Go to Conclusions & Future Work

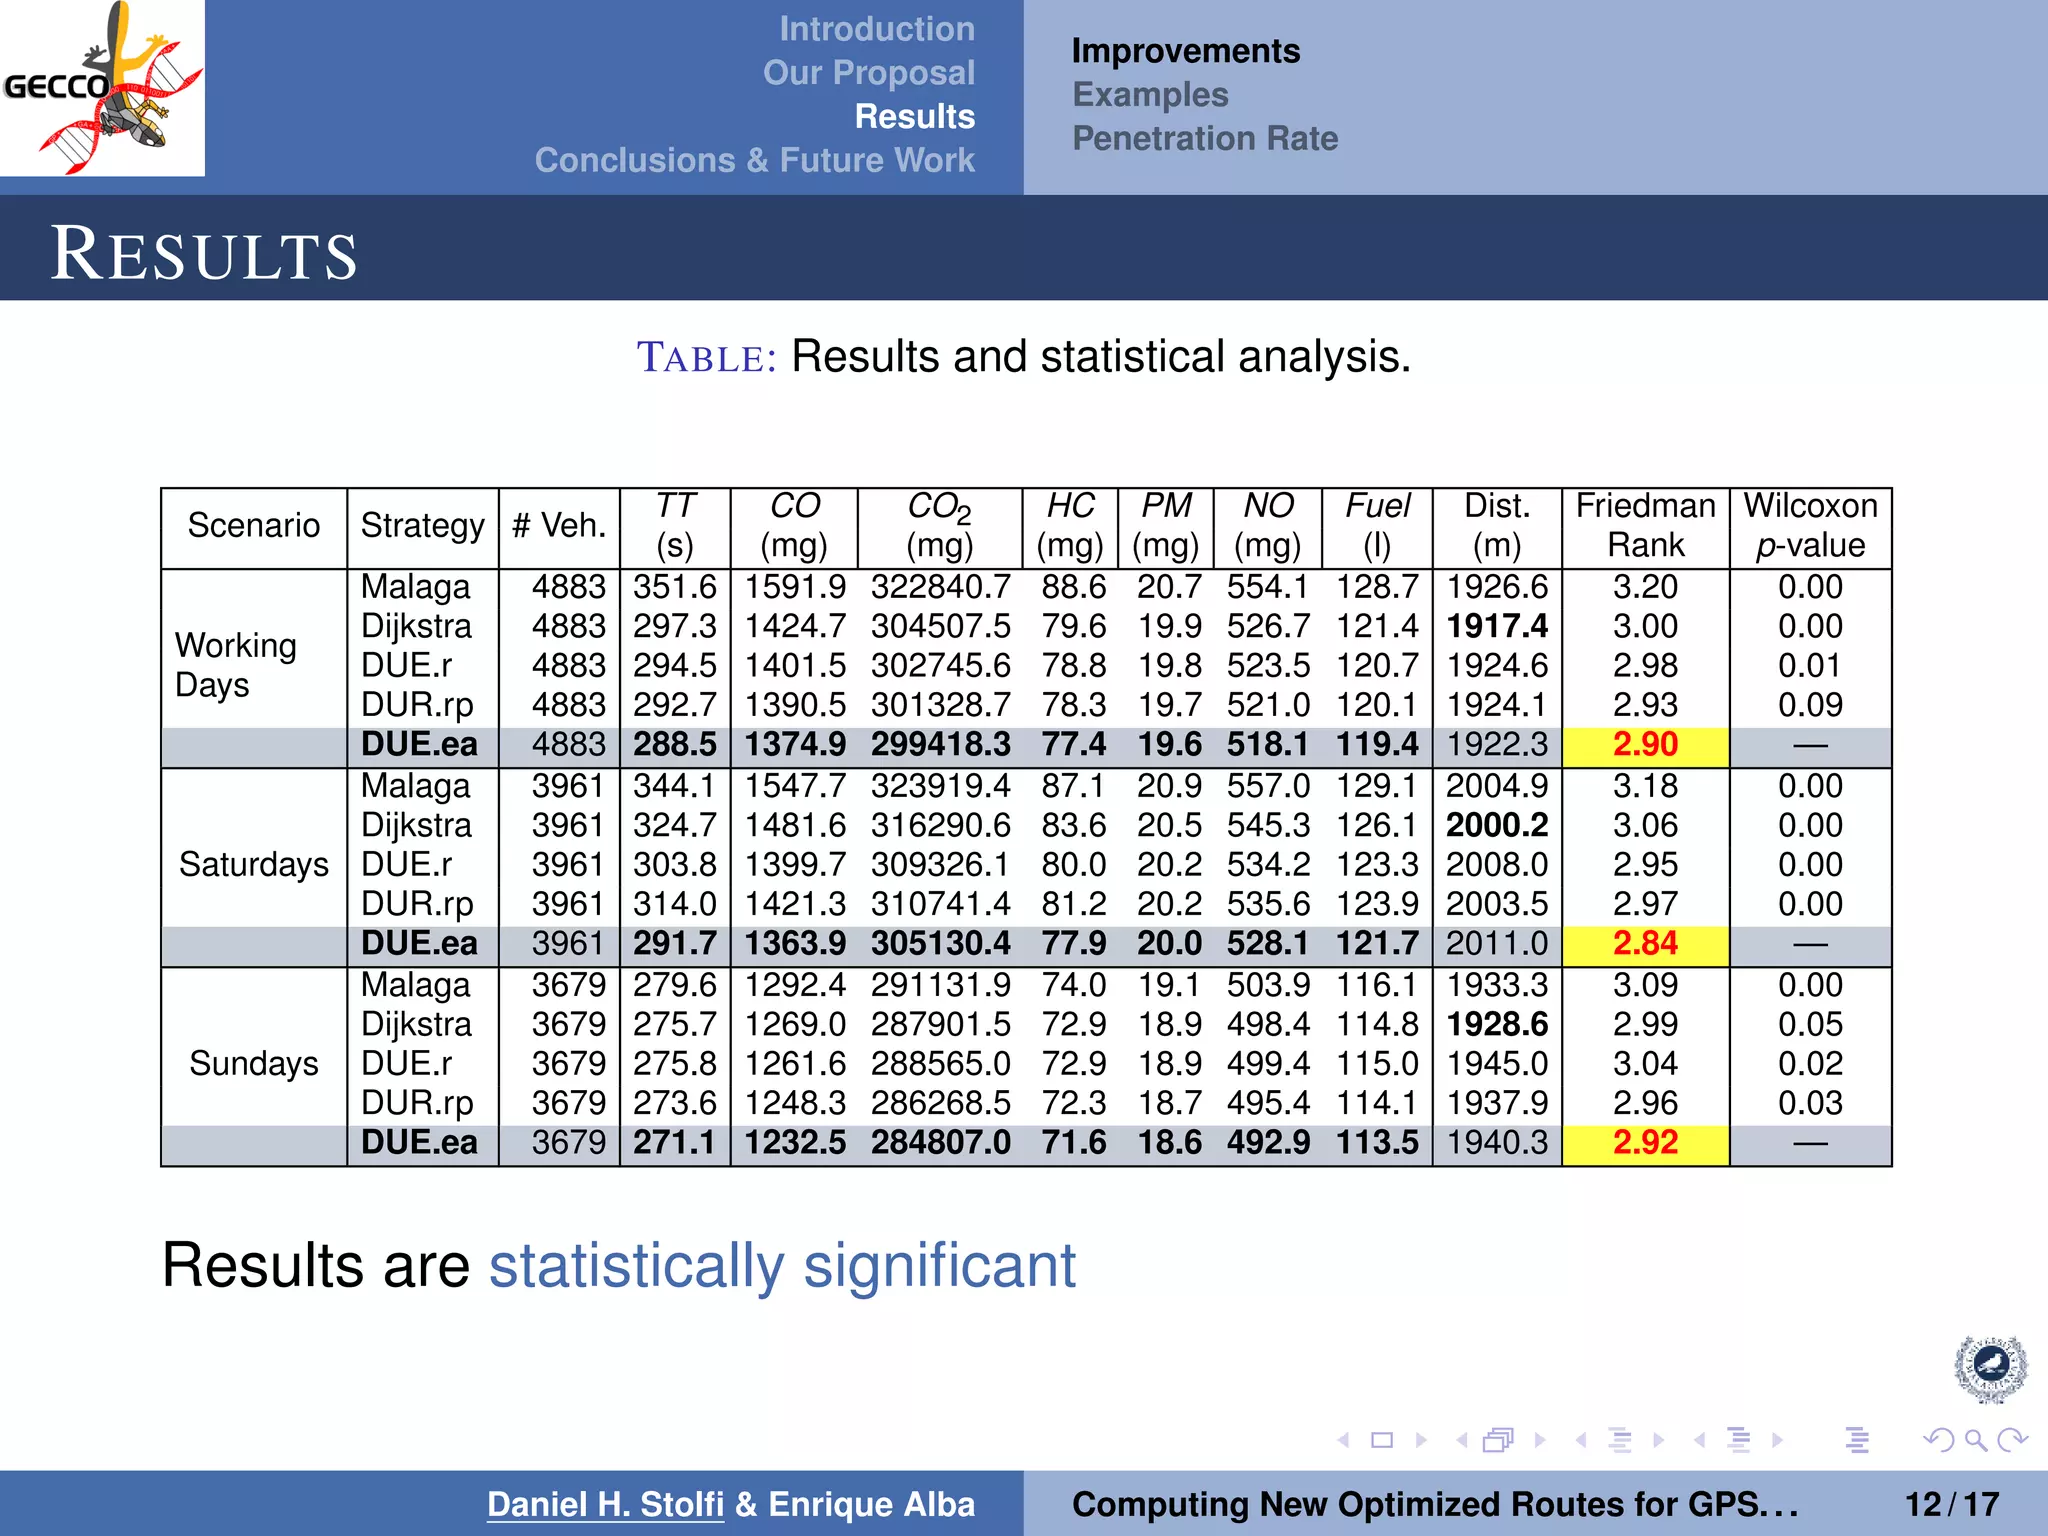click(755, 160)
